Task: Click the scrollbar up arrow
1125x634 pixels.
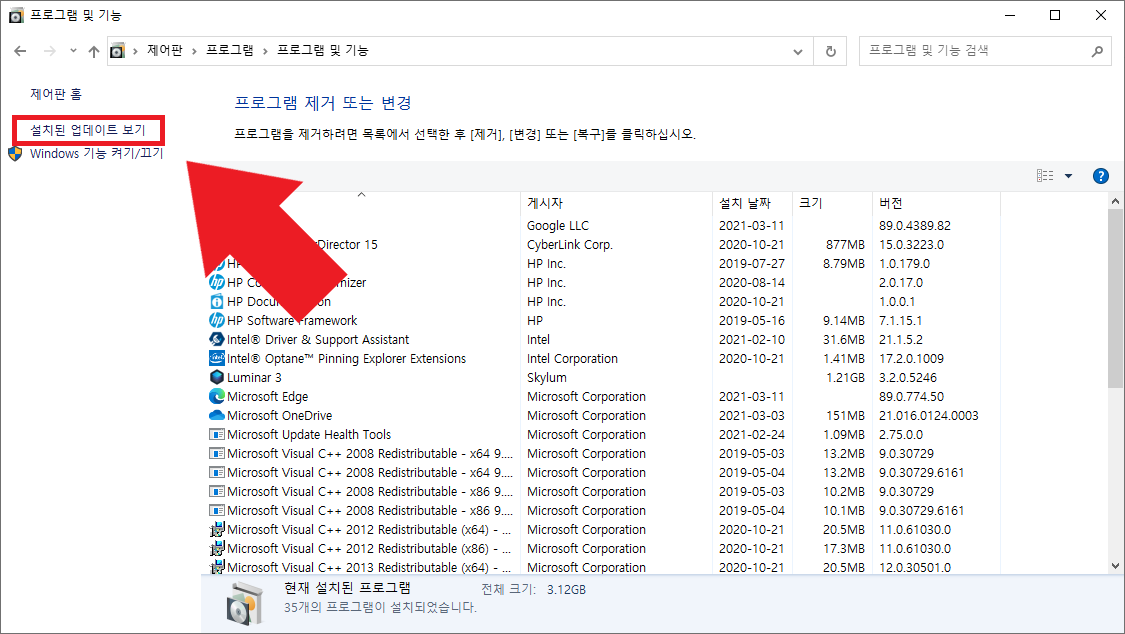Action: (x=1116, y=202)
